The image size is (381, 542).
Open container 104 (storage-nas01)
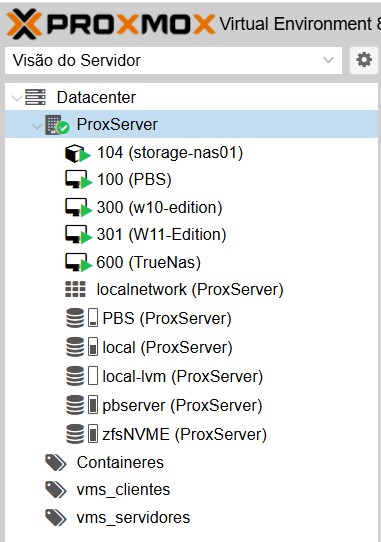(x=170, y=152)
